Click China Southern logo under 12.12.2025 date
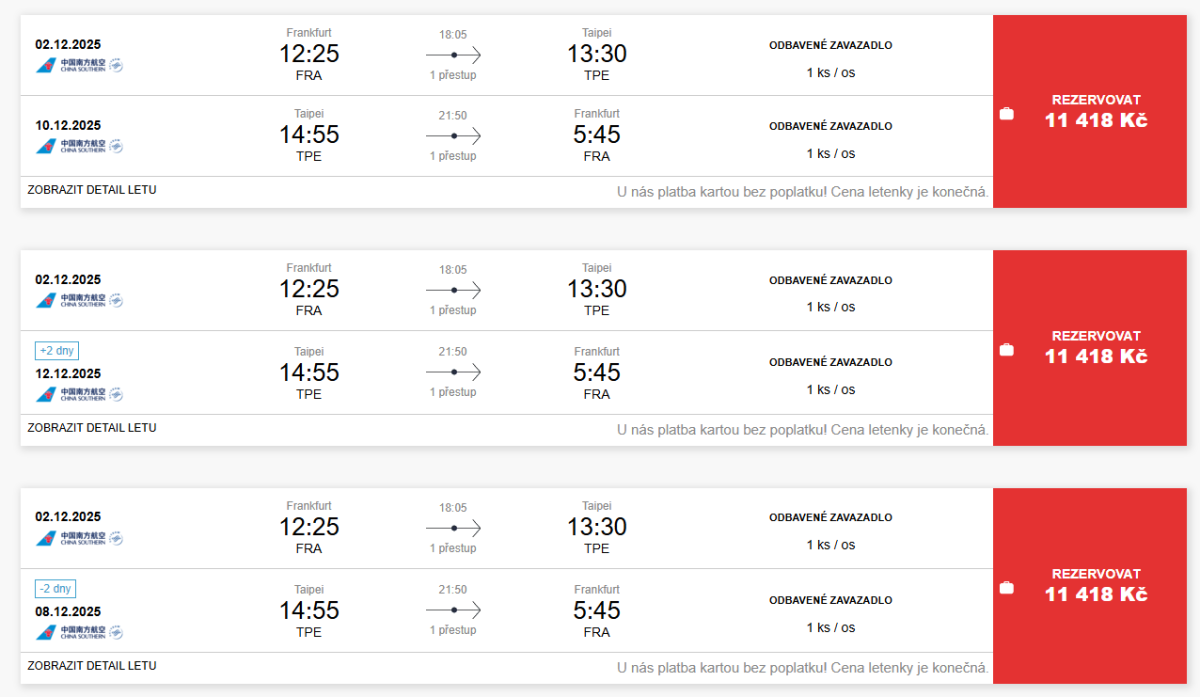1200x697 pixels. (79, 394)
